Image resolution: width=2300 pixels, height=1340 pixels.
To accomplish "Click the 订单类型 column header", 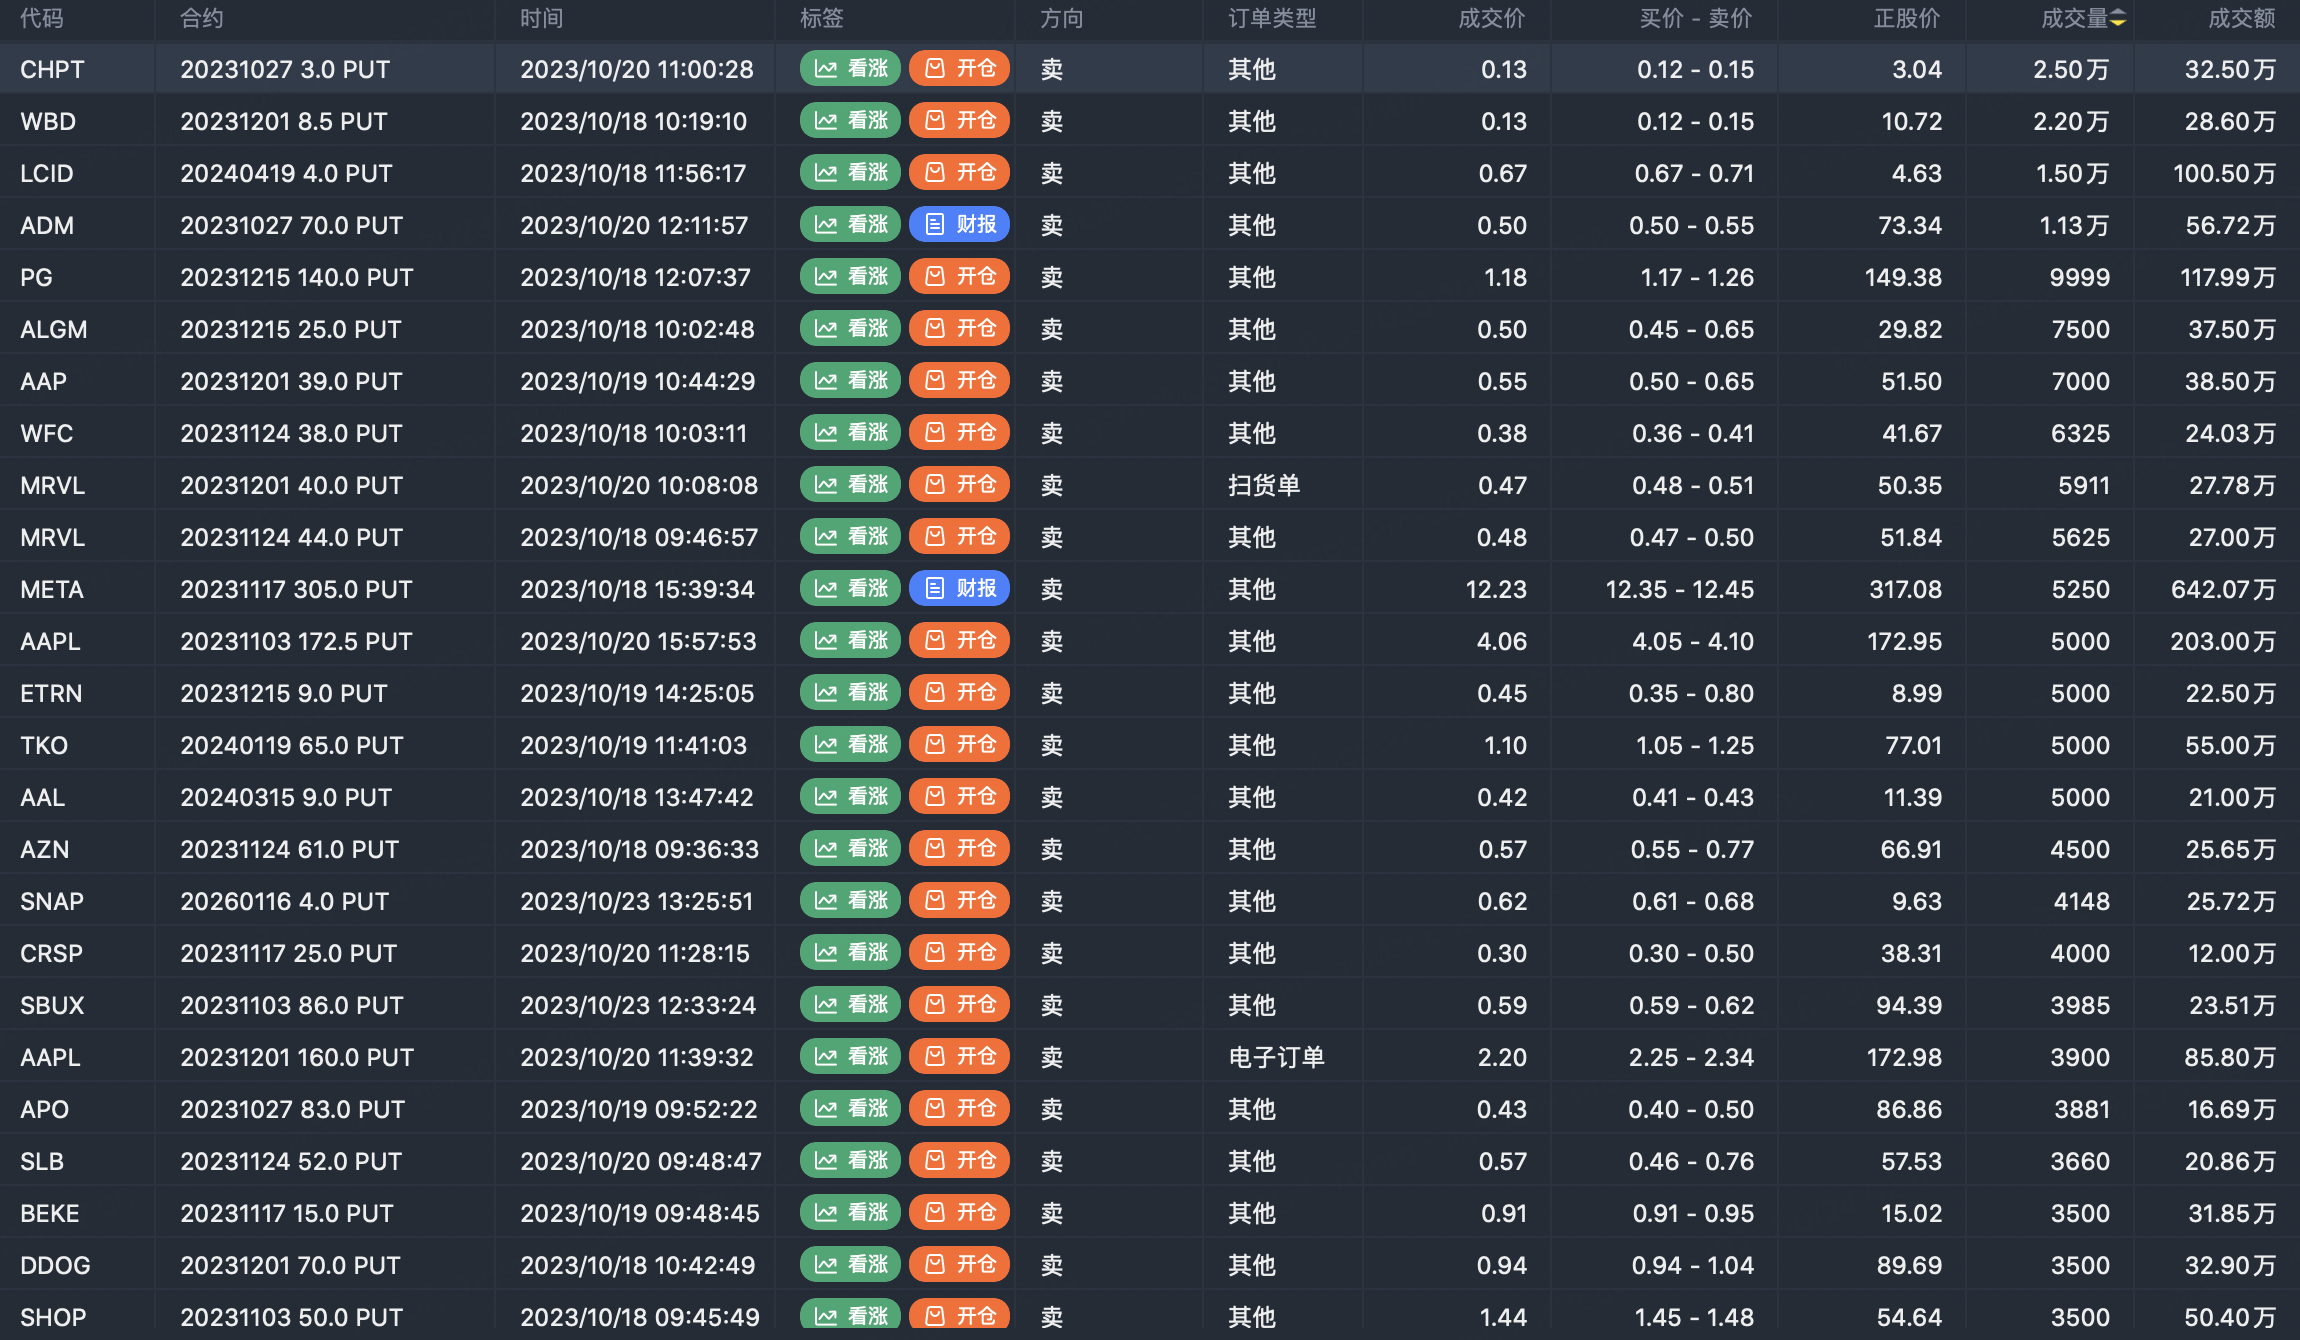I will pos(1272,19).
